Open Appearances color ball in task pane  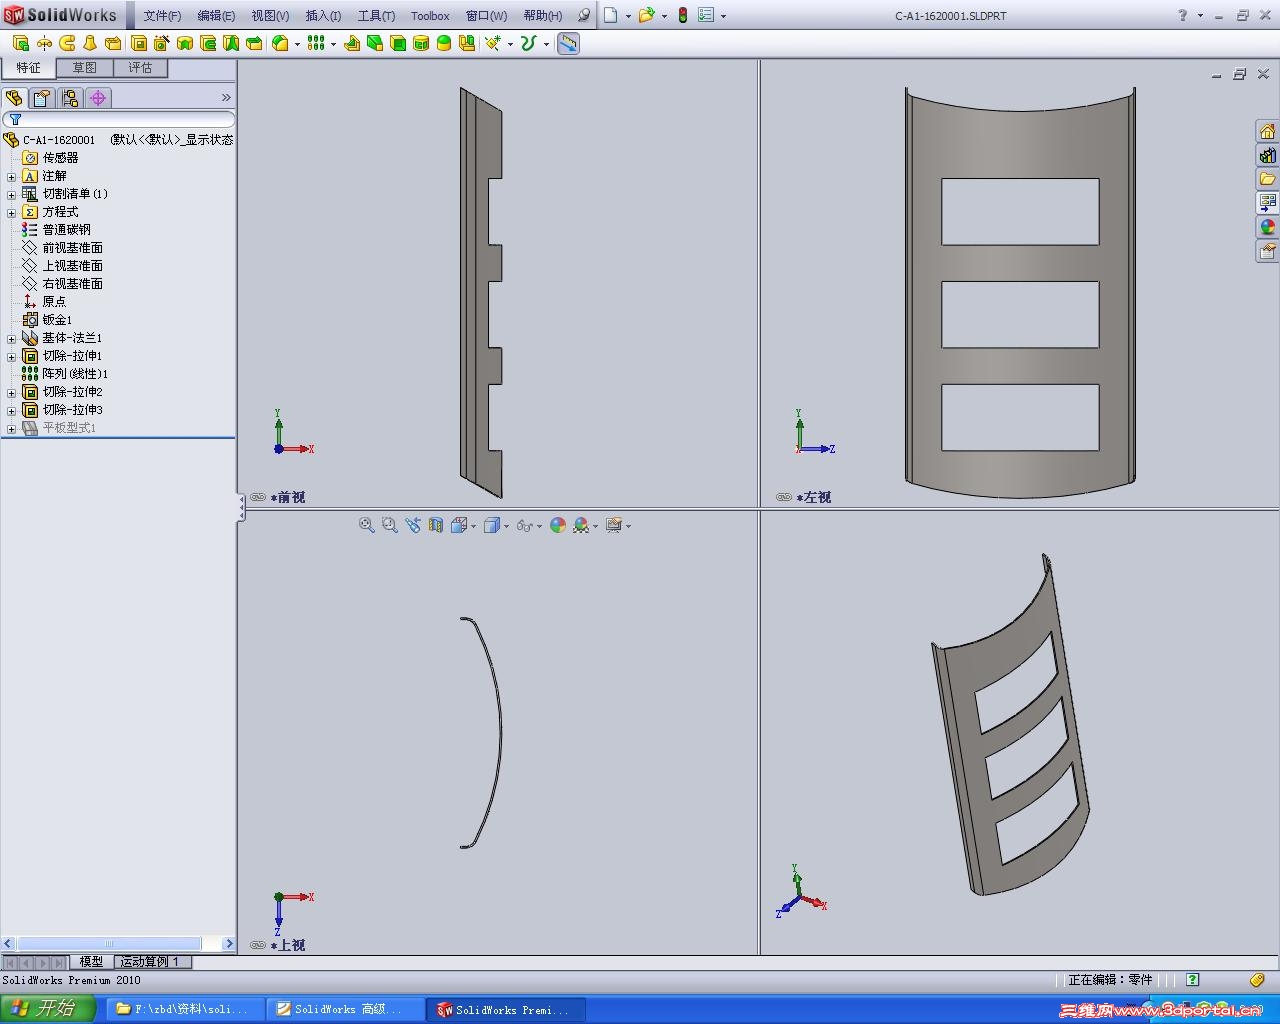coord(1267,227)
